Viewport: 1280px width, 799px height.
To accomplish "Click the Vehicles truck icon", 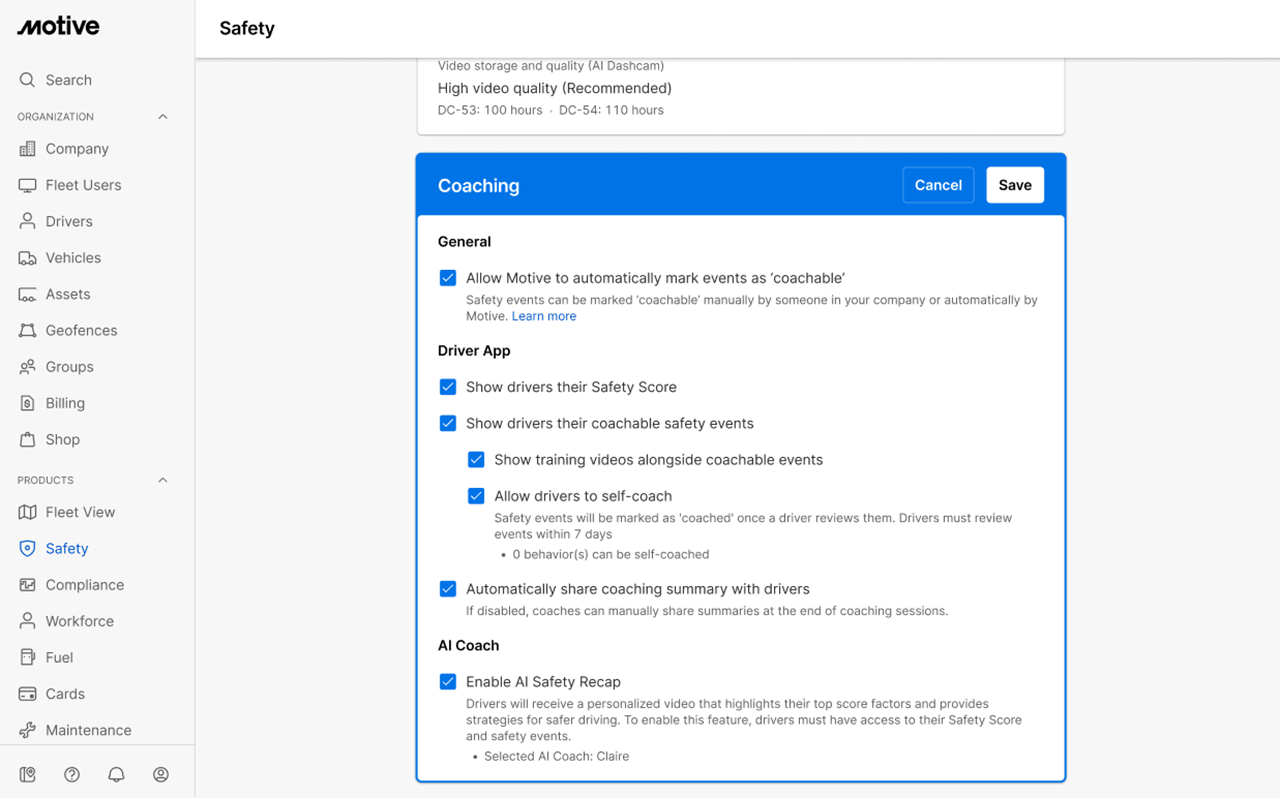I will coord(27,258).
